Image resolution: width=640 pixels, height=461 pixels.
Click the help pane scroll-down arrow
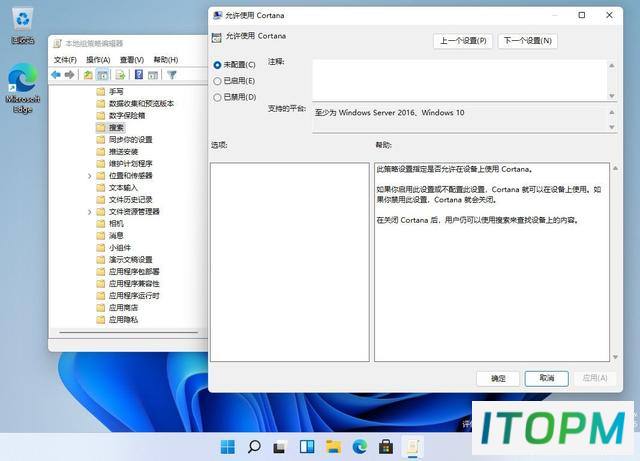coord(615,357)
